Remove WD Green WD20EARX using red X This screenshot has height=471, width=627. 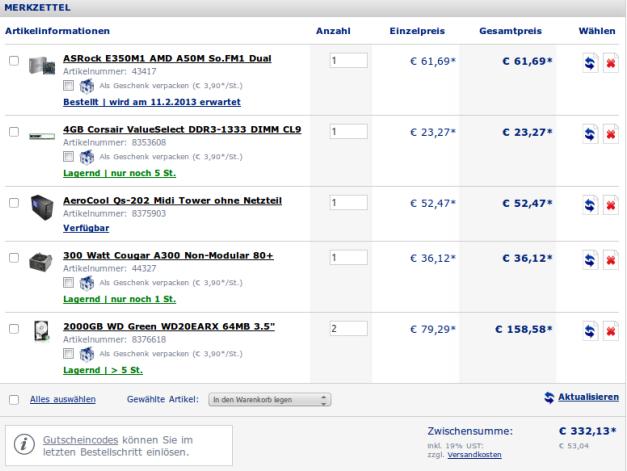click(x=609, y=331)
